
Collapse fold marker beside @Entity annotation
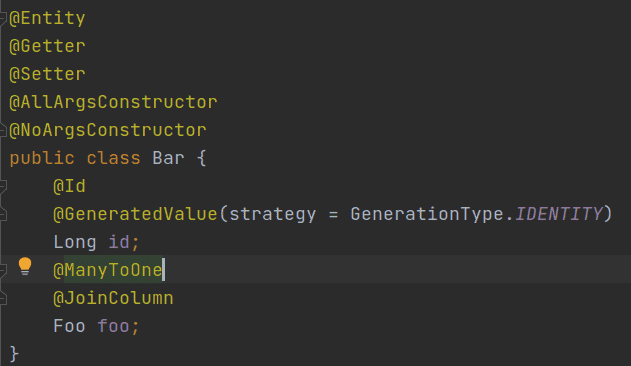point(3,18)
